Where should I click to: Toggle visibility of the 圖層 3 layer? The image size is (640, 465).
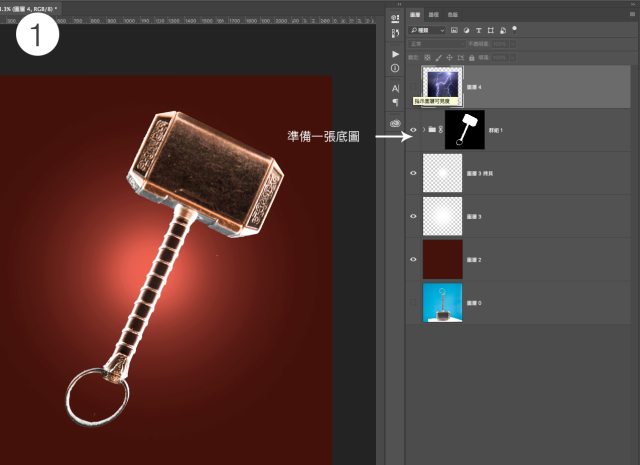414,215
